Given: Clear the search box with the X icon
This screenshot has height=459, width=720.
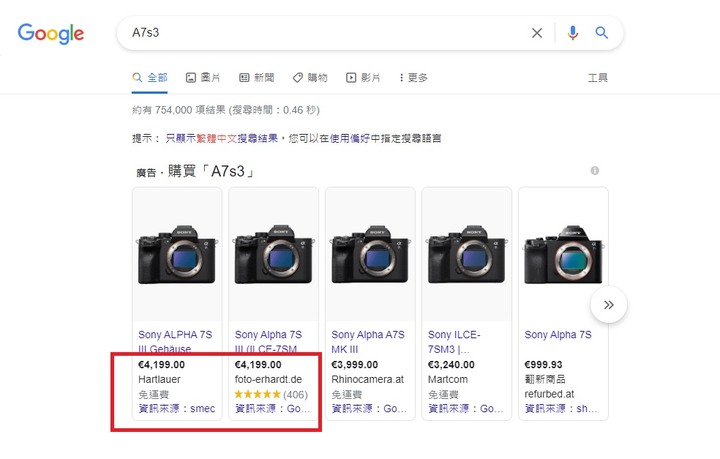Looking at the screenshot, I should pyautogui.click(x=537, y=33).
